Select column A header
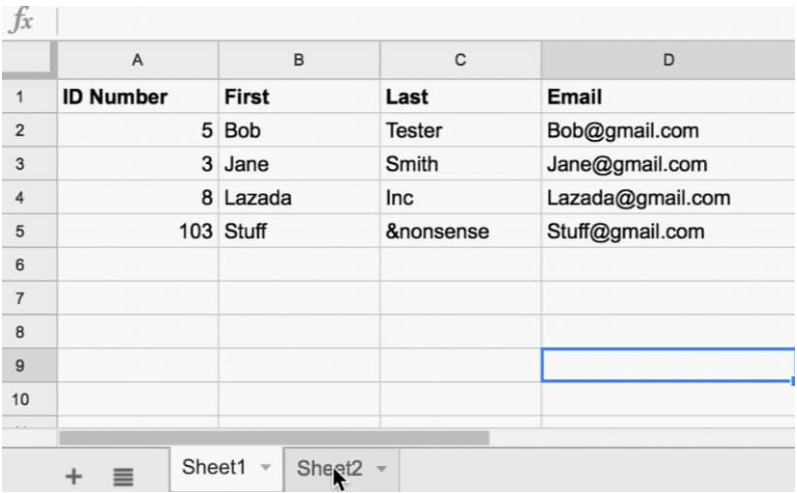The height and width of the screenshot is (493, 797). coord(138,60)
